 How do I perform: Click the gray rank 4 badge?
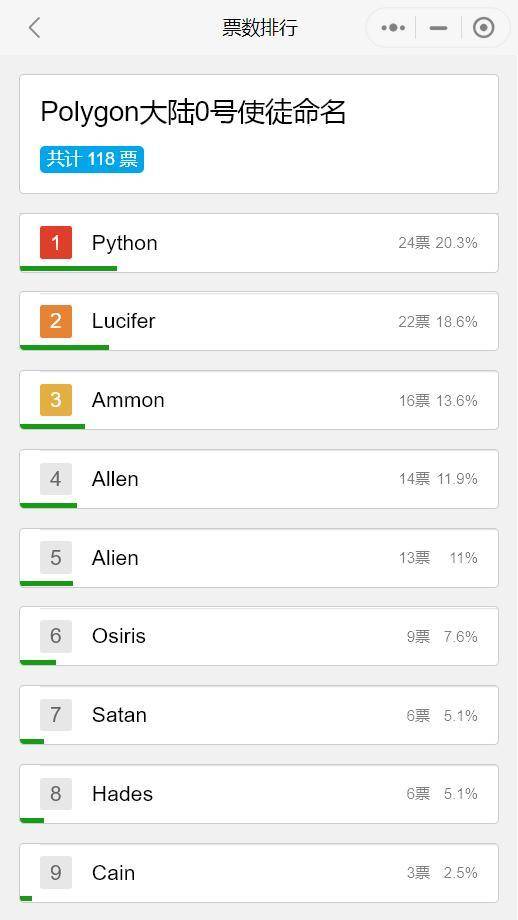[x=56, y=479]
